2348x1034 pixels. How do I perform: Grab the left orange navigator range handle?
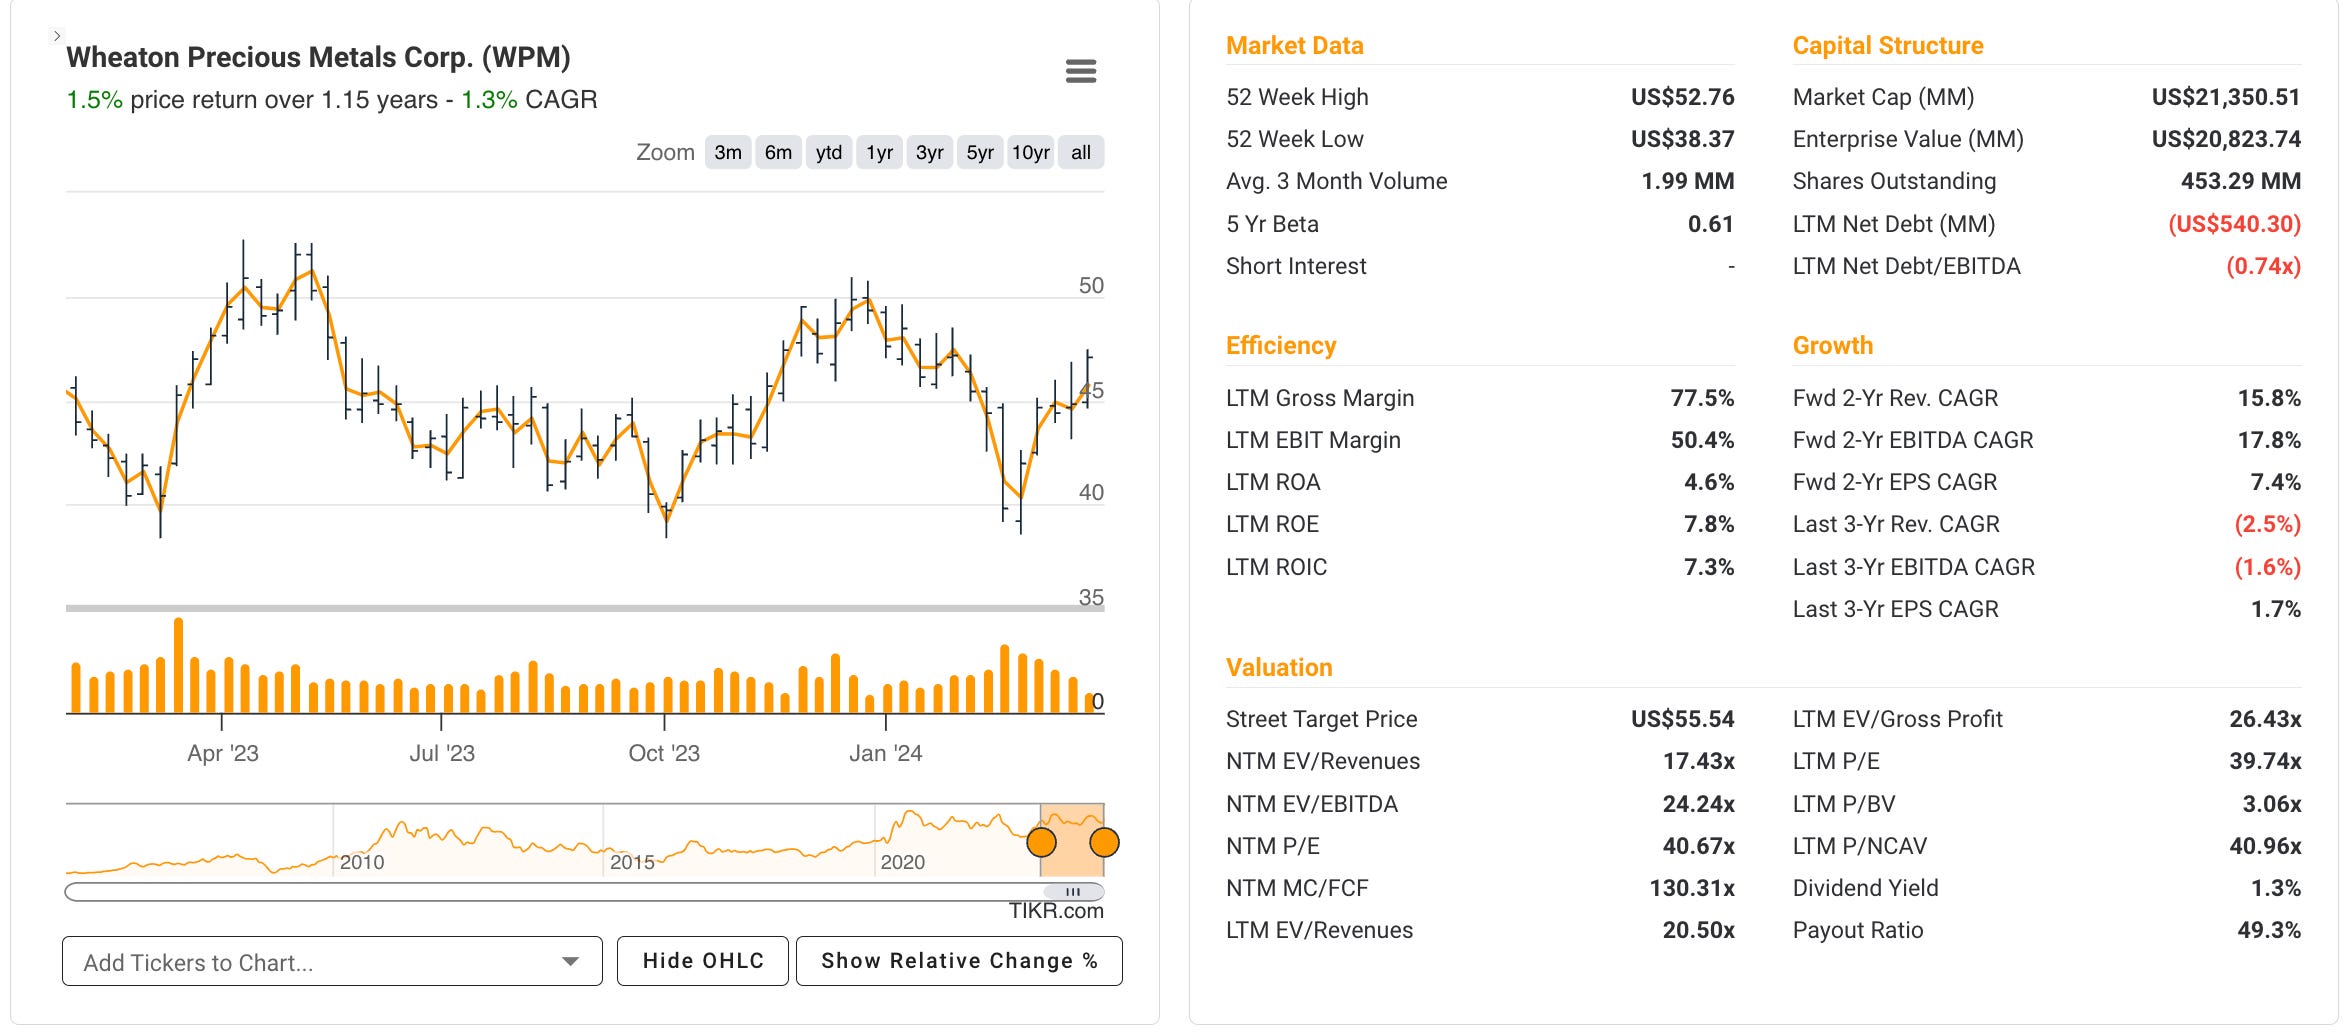click(x=1041, y=842)
